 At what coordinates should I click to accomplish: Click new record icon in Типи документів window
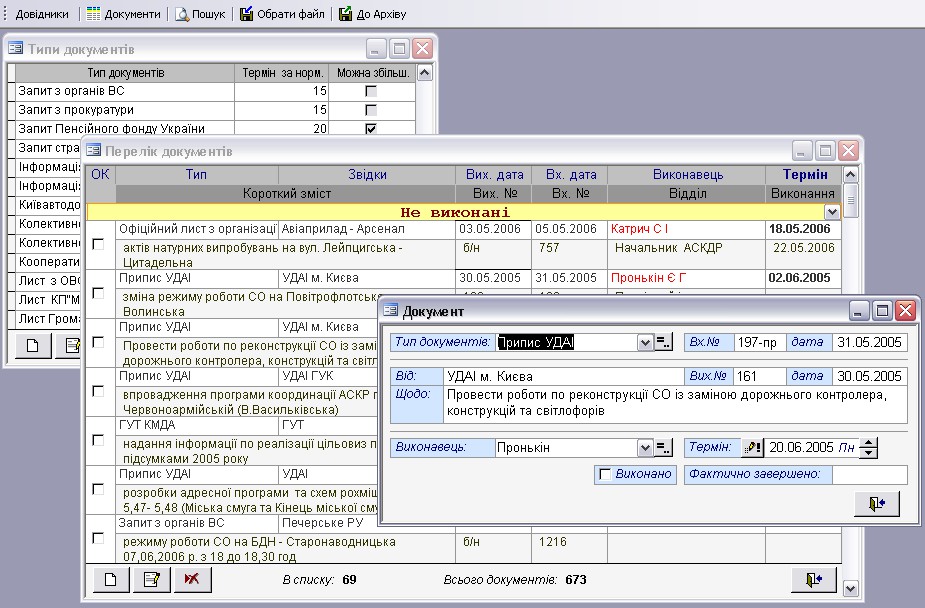click(32, 346)
